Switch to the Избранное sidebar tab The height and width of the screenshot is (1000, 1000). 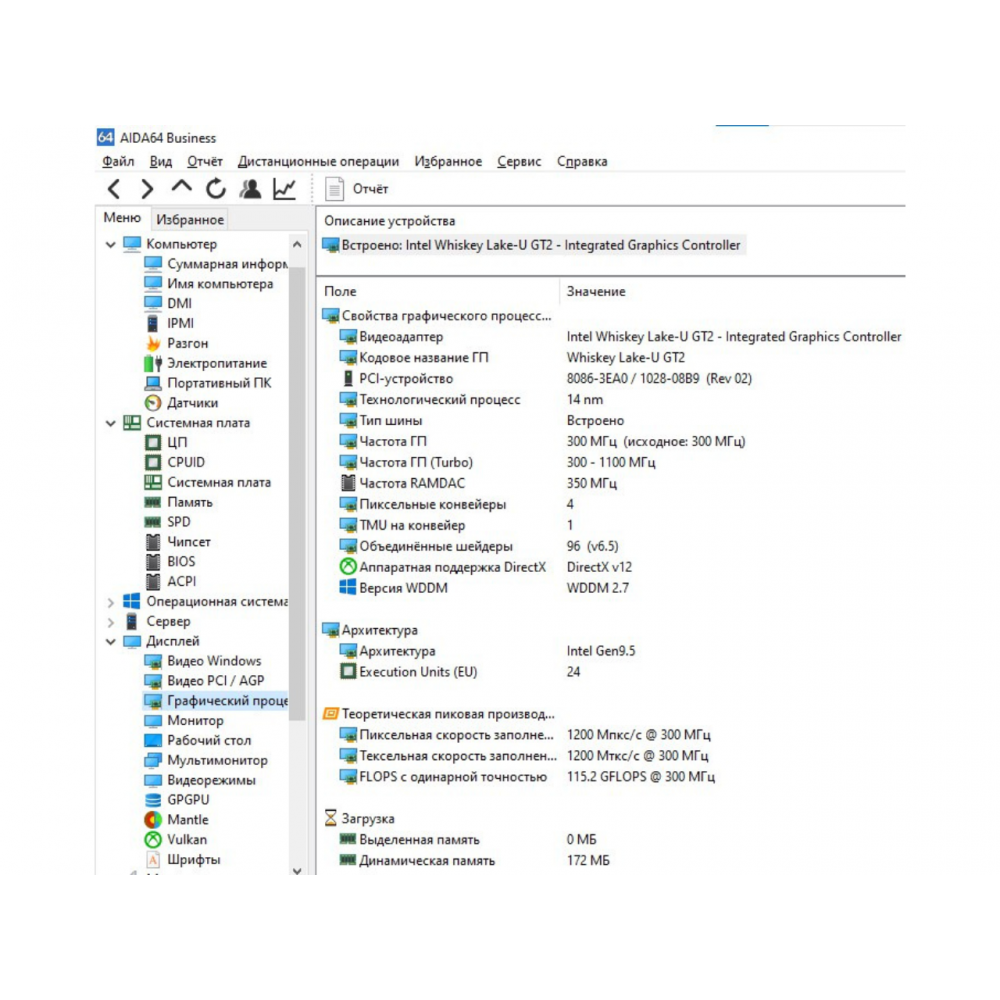point(190,219)
